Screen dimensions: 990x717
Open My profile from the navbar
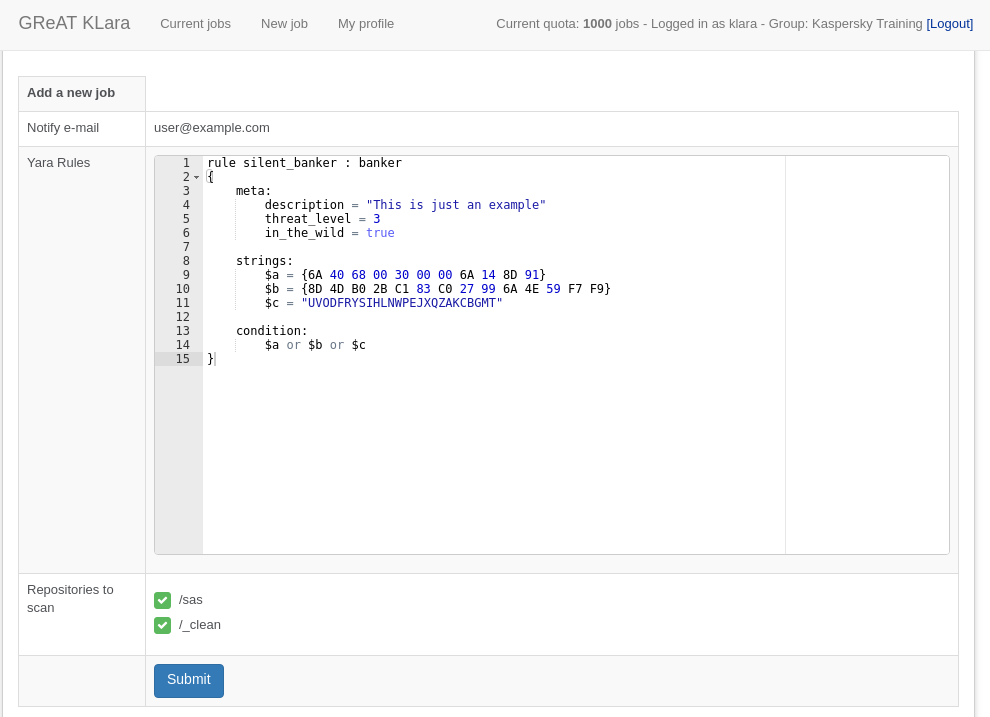click(x=366, y=23)
